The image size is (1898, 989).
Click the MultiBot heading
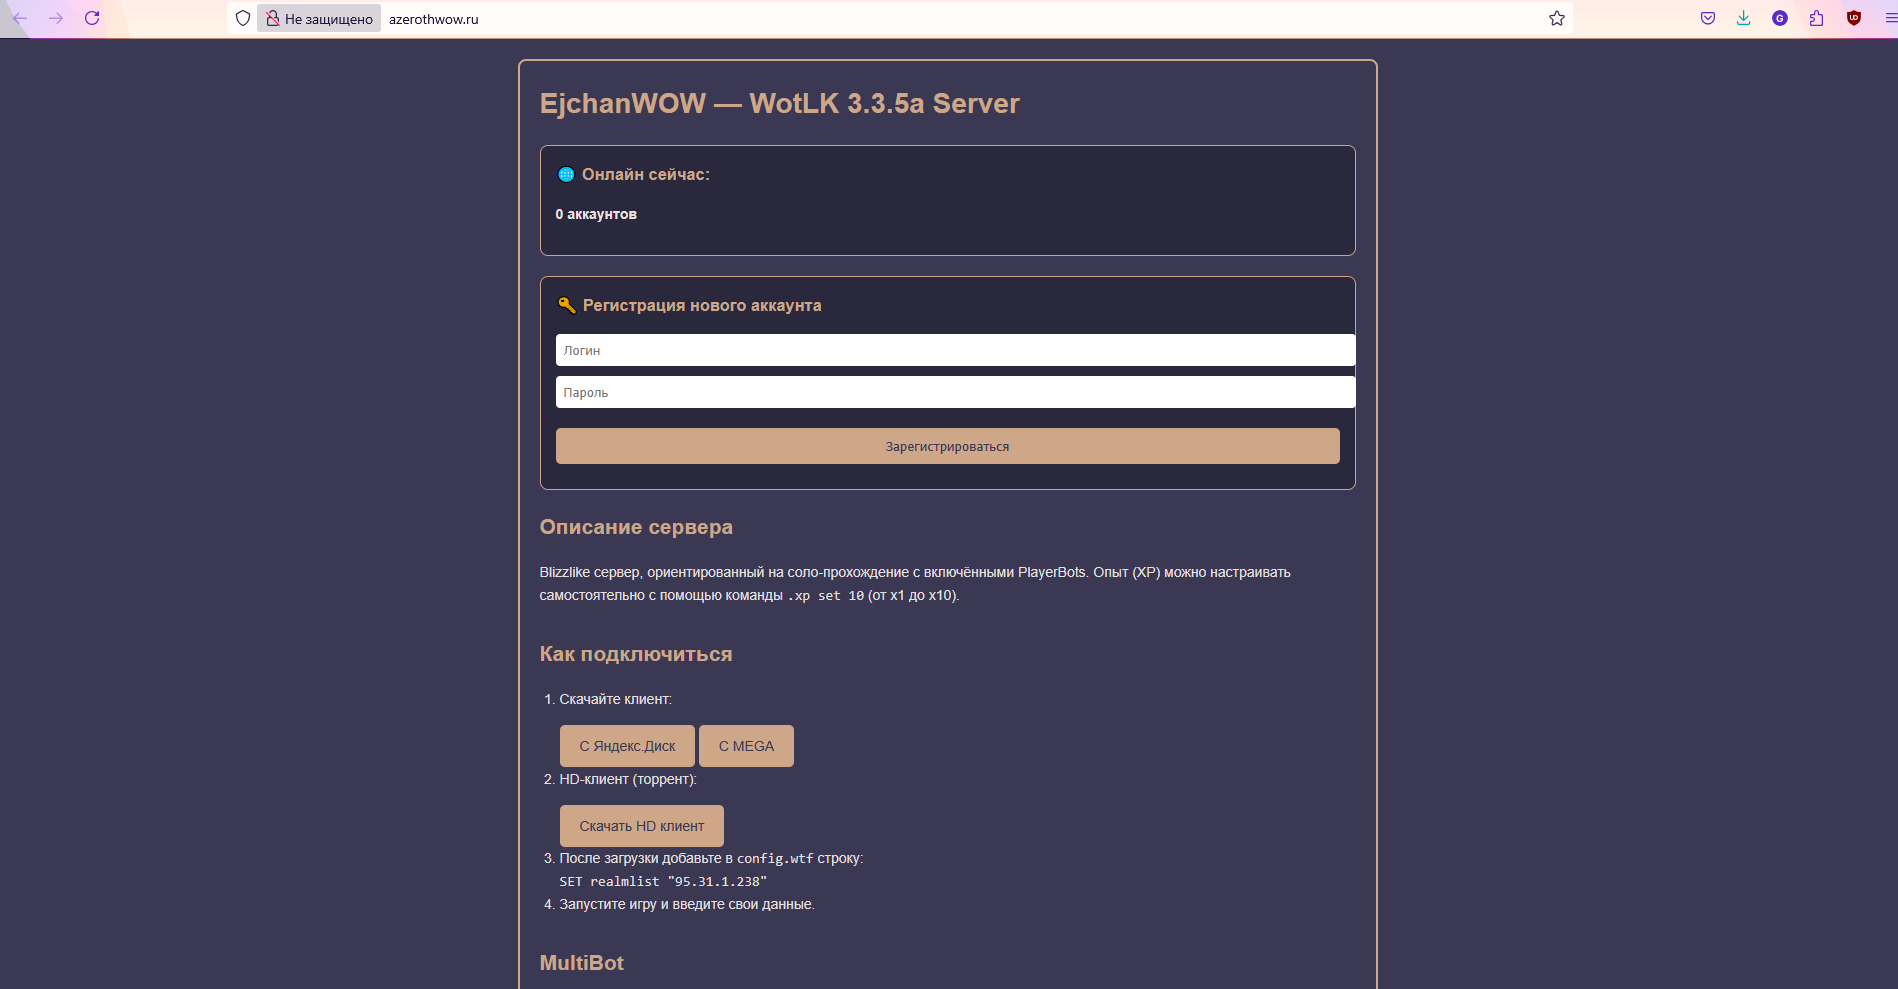(x=581, y=963)
